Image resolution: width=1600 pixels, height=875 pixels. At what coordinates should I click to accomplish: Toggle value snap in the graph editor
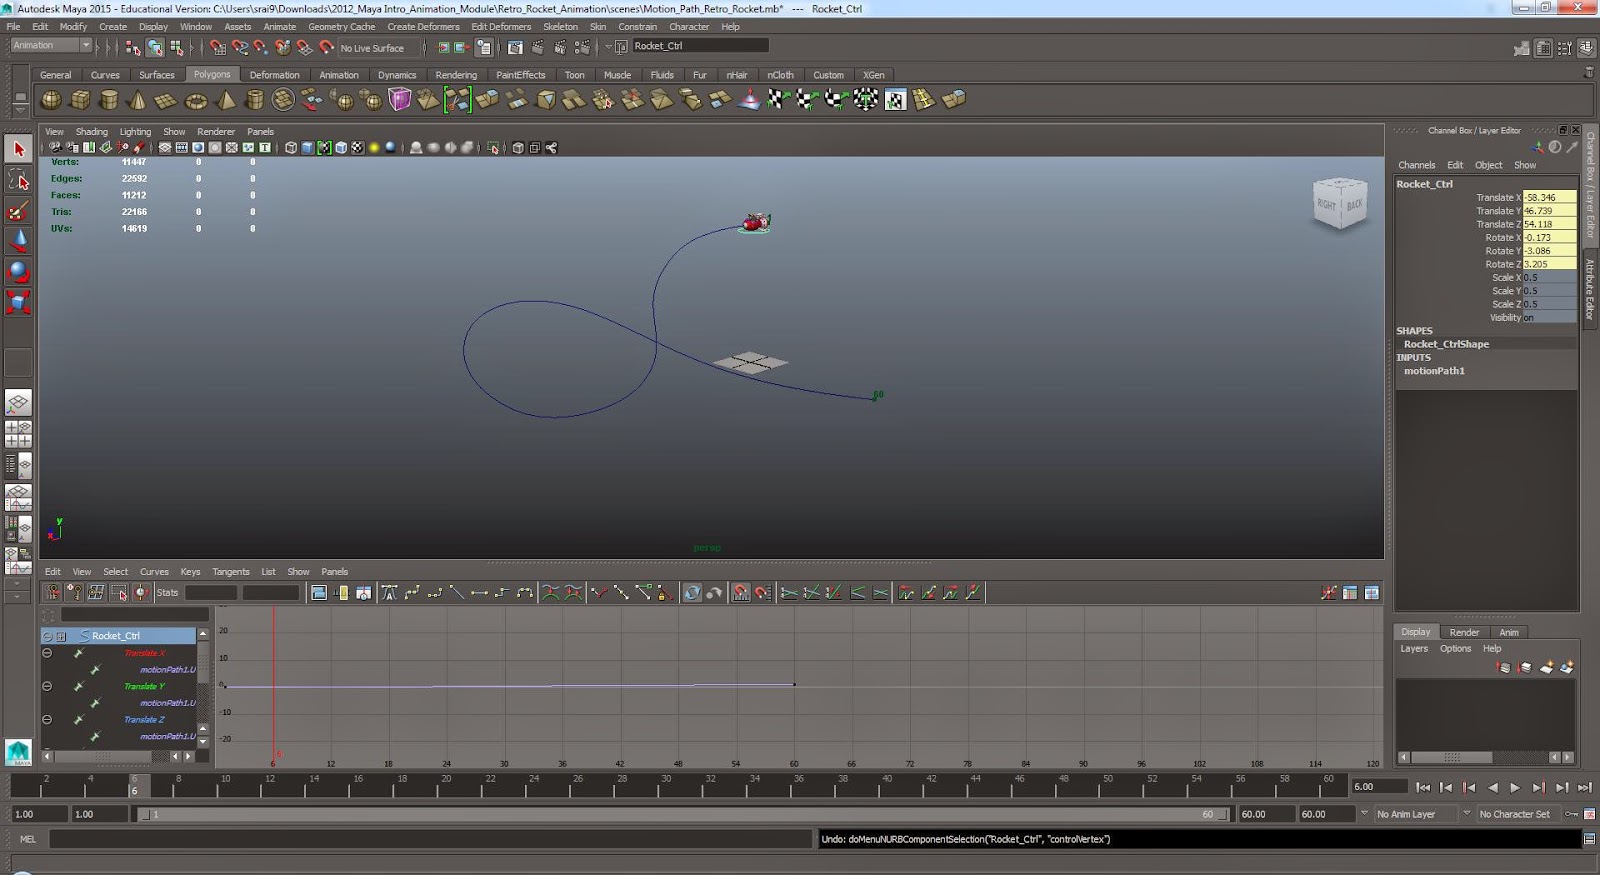[763, 593]
